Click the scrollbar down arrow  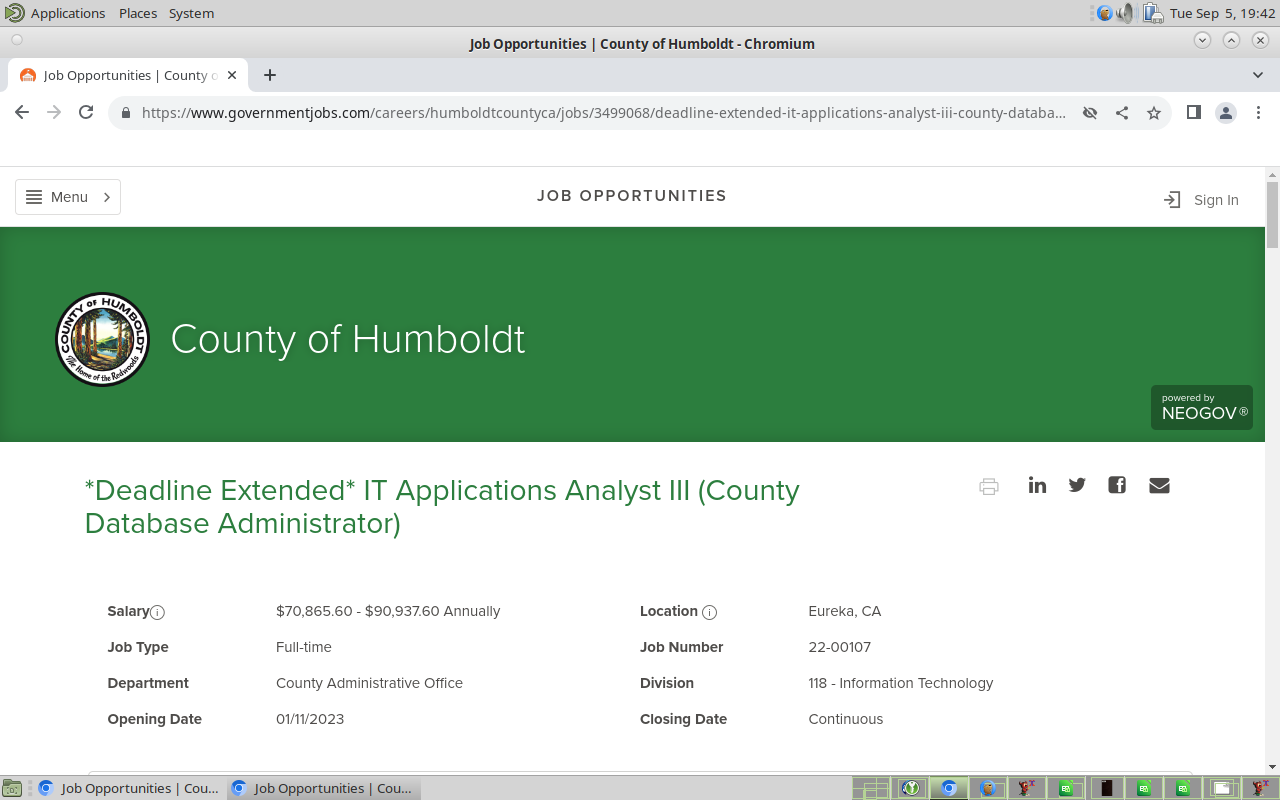(x=1272, y=766)
